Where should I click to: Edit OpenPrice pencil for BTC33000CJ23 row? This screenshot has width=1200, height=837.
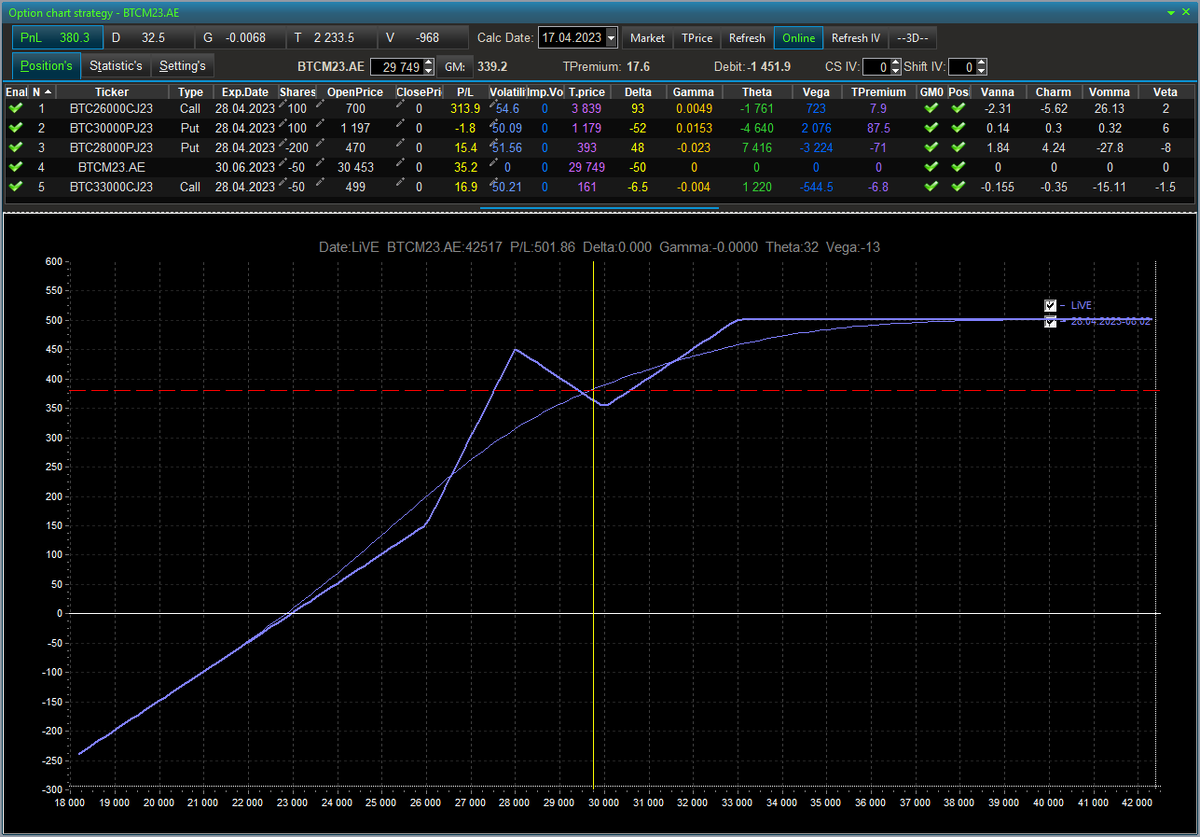[320, 181]
